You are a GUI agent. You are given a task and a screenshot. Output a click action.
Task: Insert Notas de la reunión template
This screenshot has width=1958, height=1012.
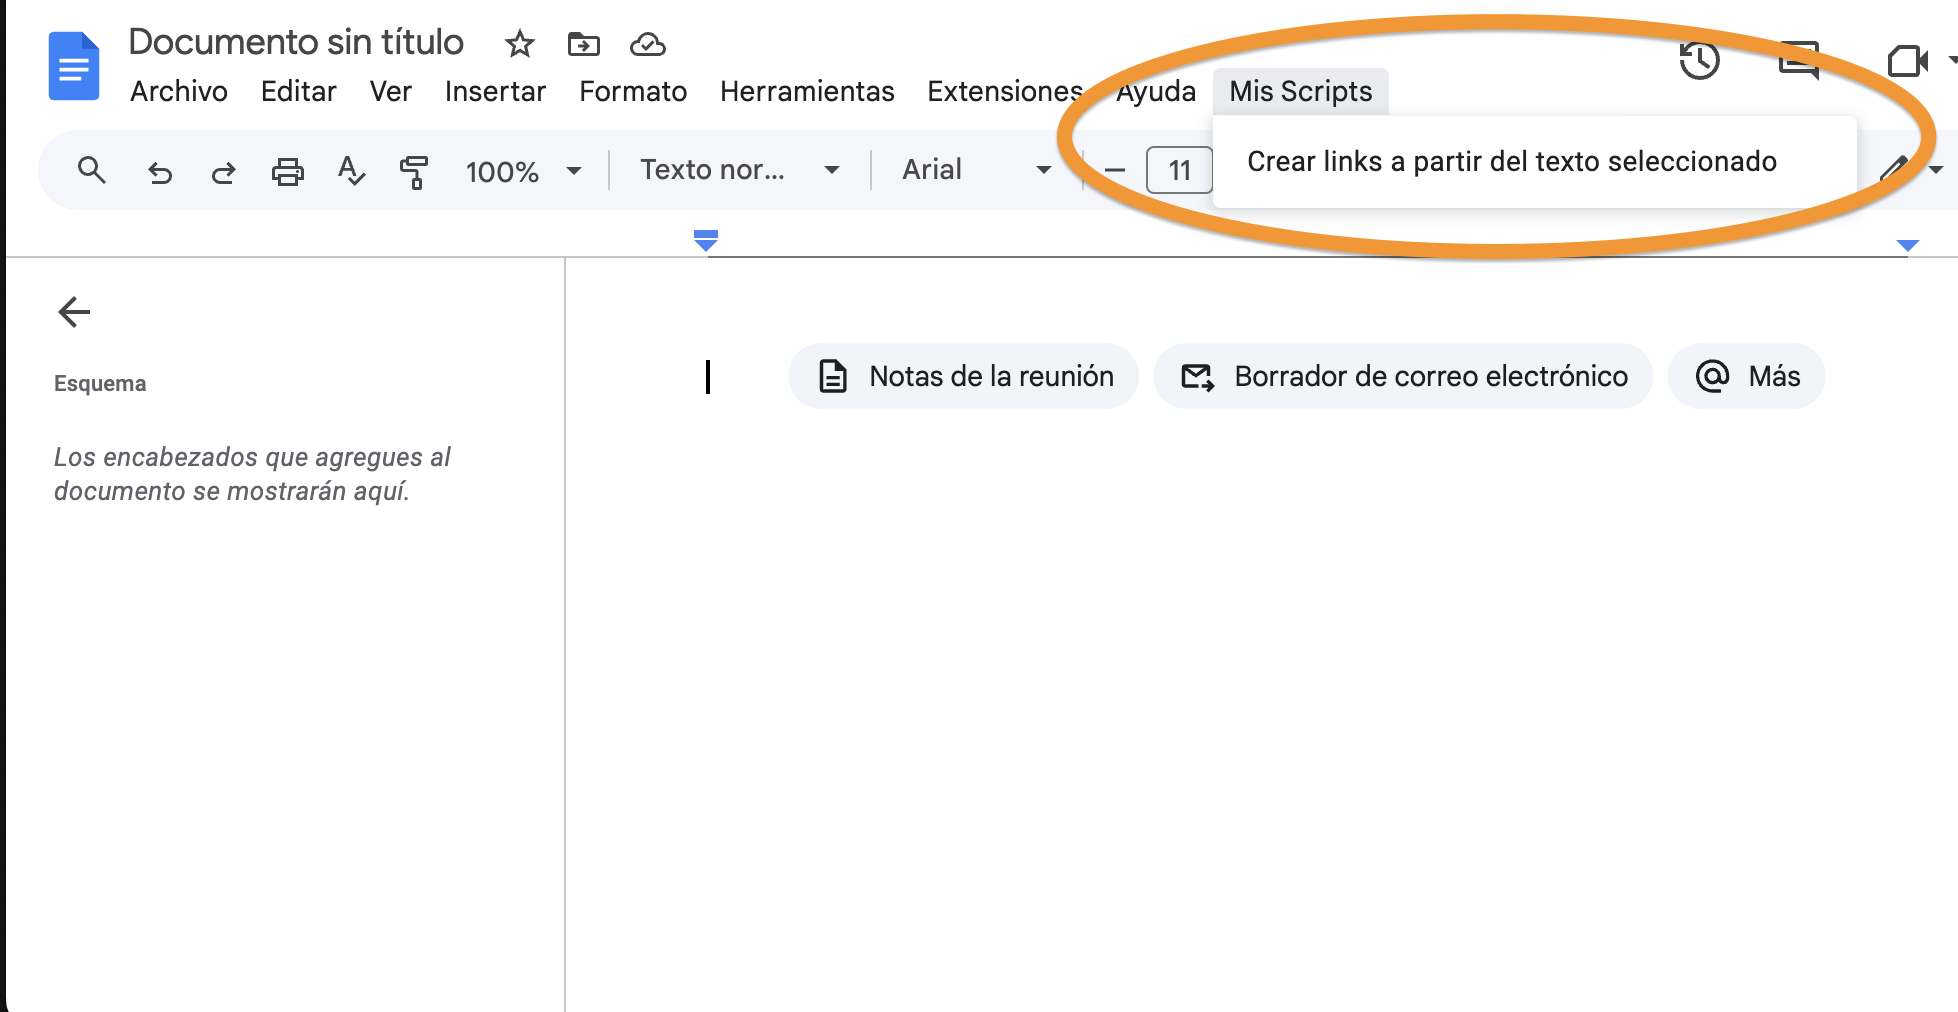tap(964, 376)
